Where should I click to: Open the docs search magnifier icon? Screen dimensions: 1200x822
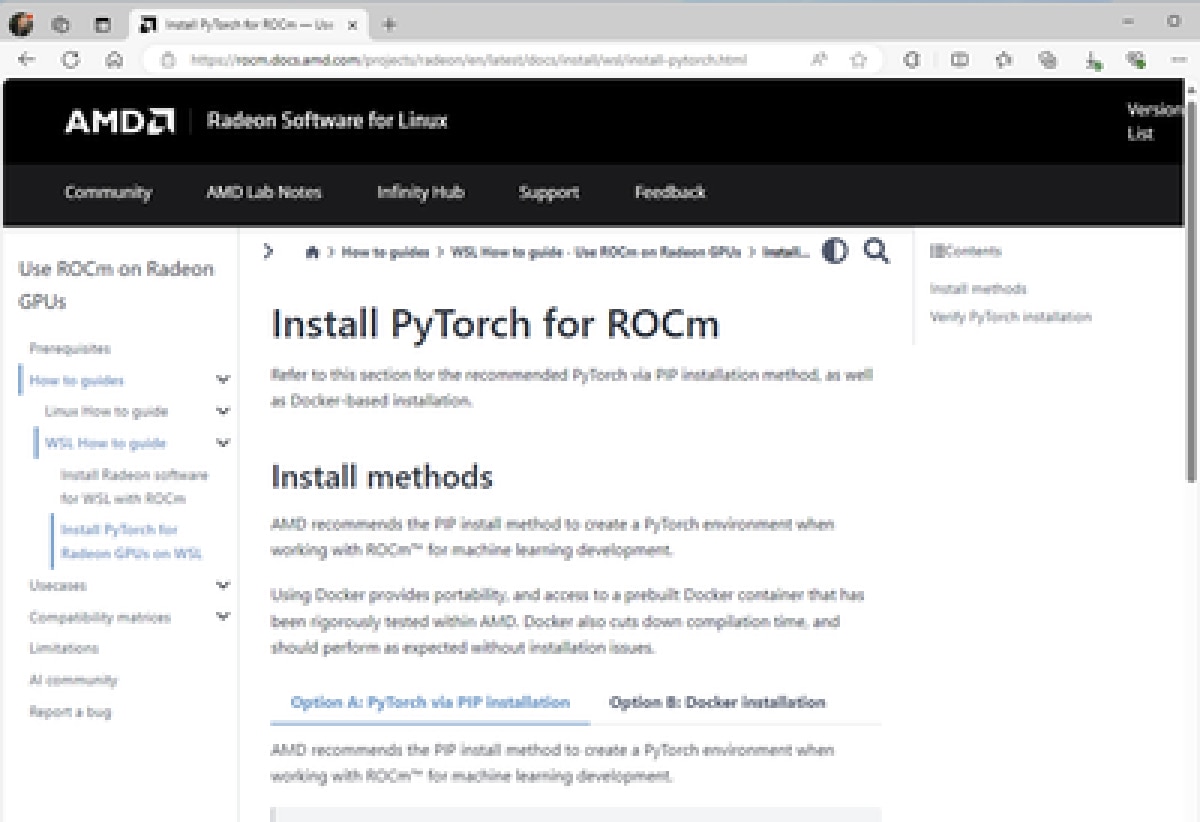tap(876, 251)
